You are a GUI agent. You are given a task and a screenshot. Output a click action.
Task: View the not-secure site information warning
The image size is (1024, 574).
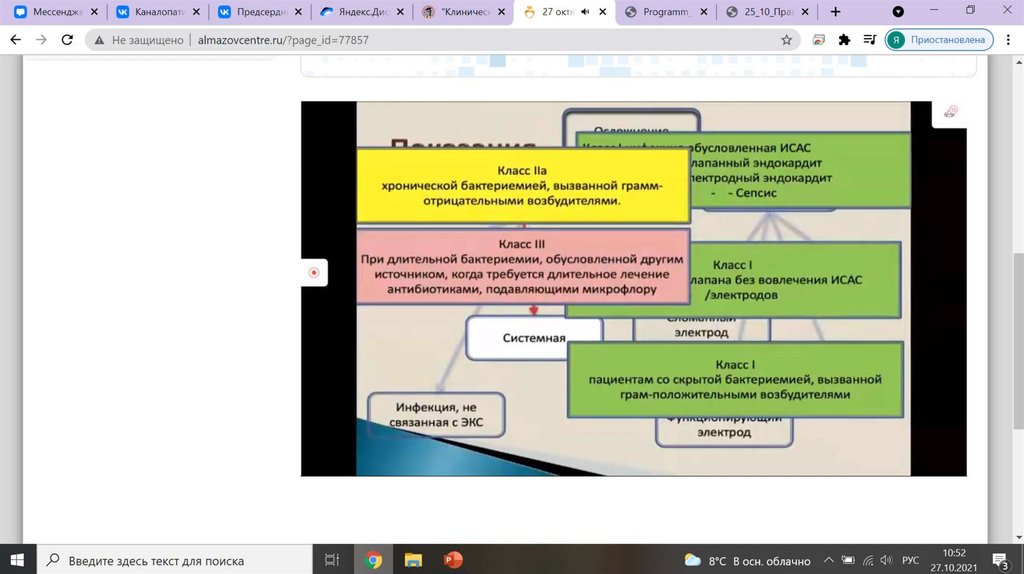coord(138,40)
